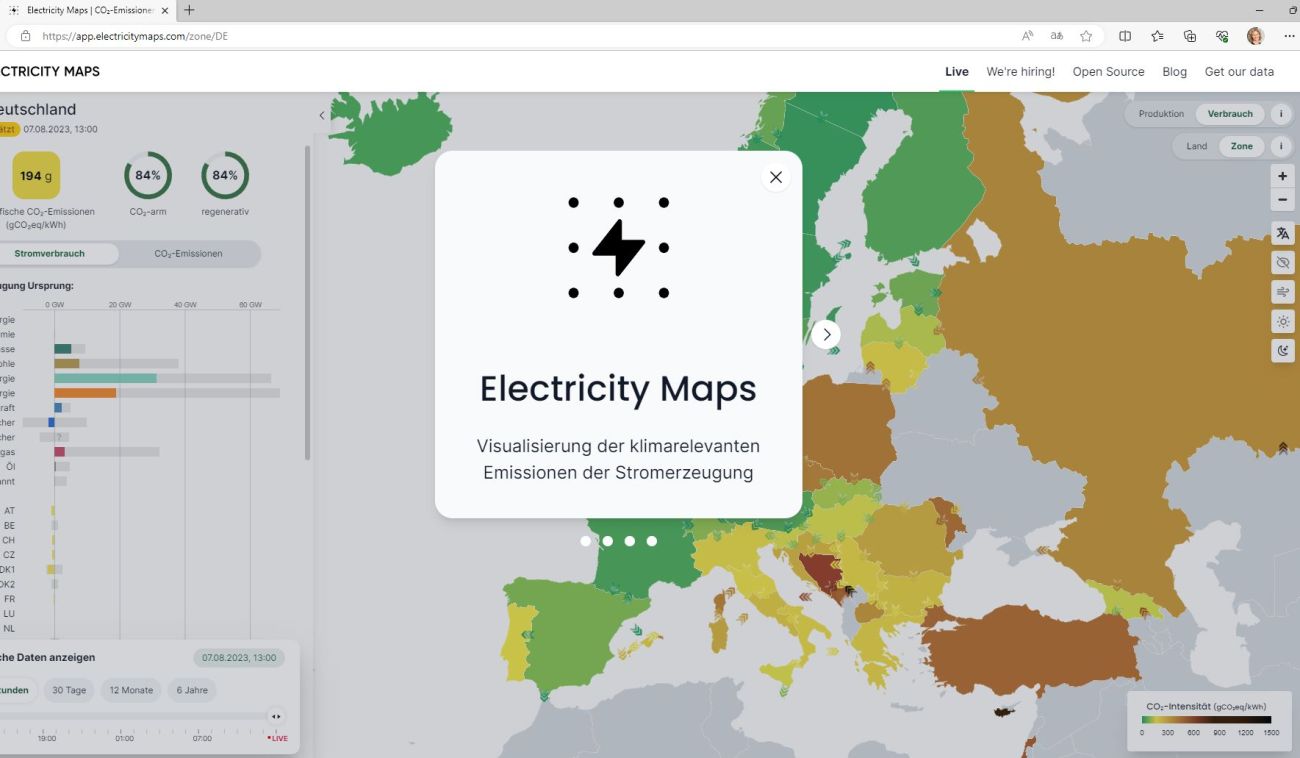The height and width of the screenshot is (758, 1300).
Task: Click the 07.08.2023, 13:00 date badge
Action: 239,658
